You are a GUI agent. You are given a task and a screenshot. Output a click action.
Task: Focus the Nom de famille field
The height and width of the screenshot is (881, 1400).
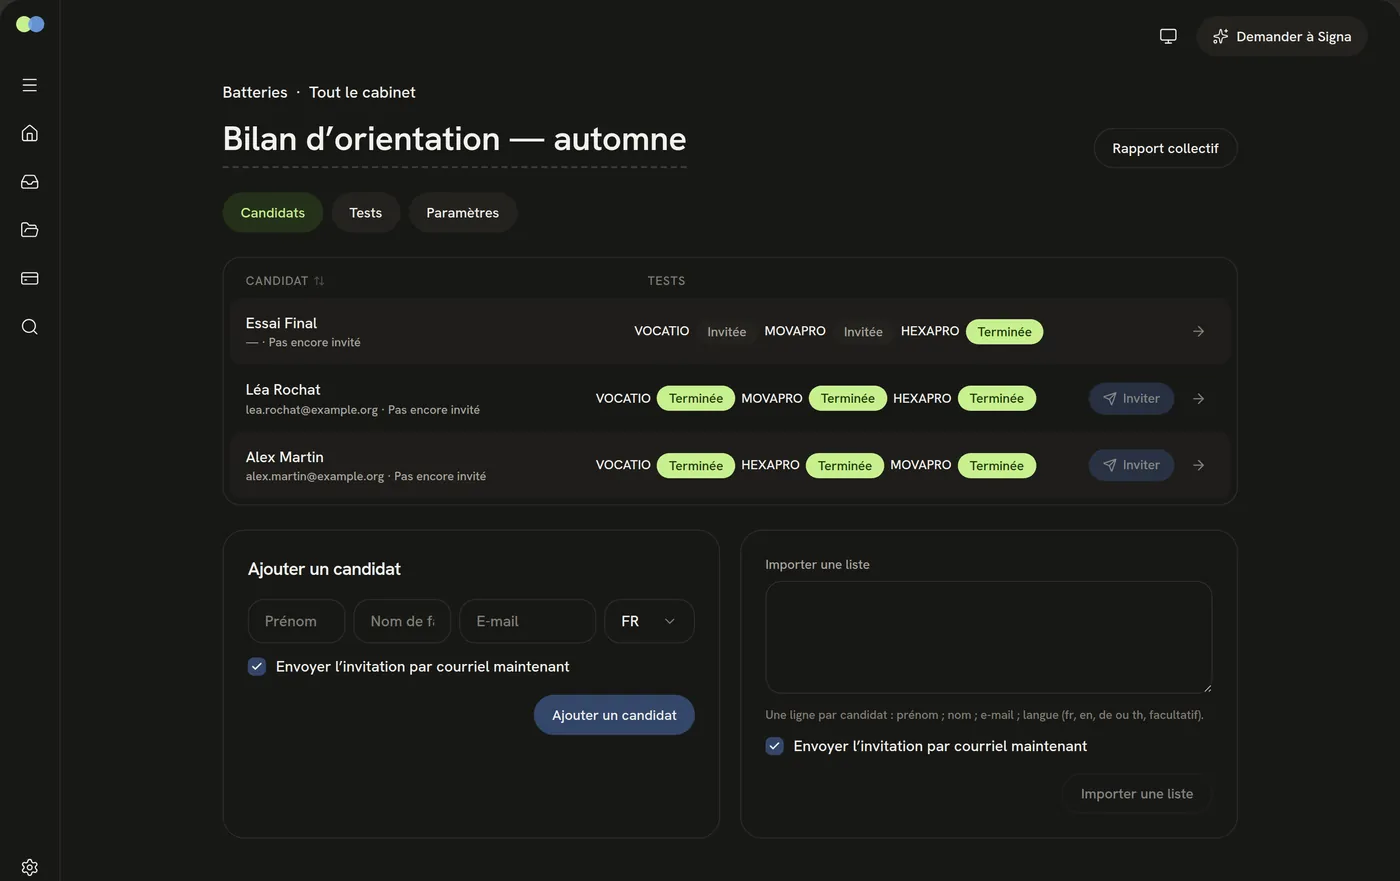[x=402, y=621]
